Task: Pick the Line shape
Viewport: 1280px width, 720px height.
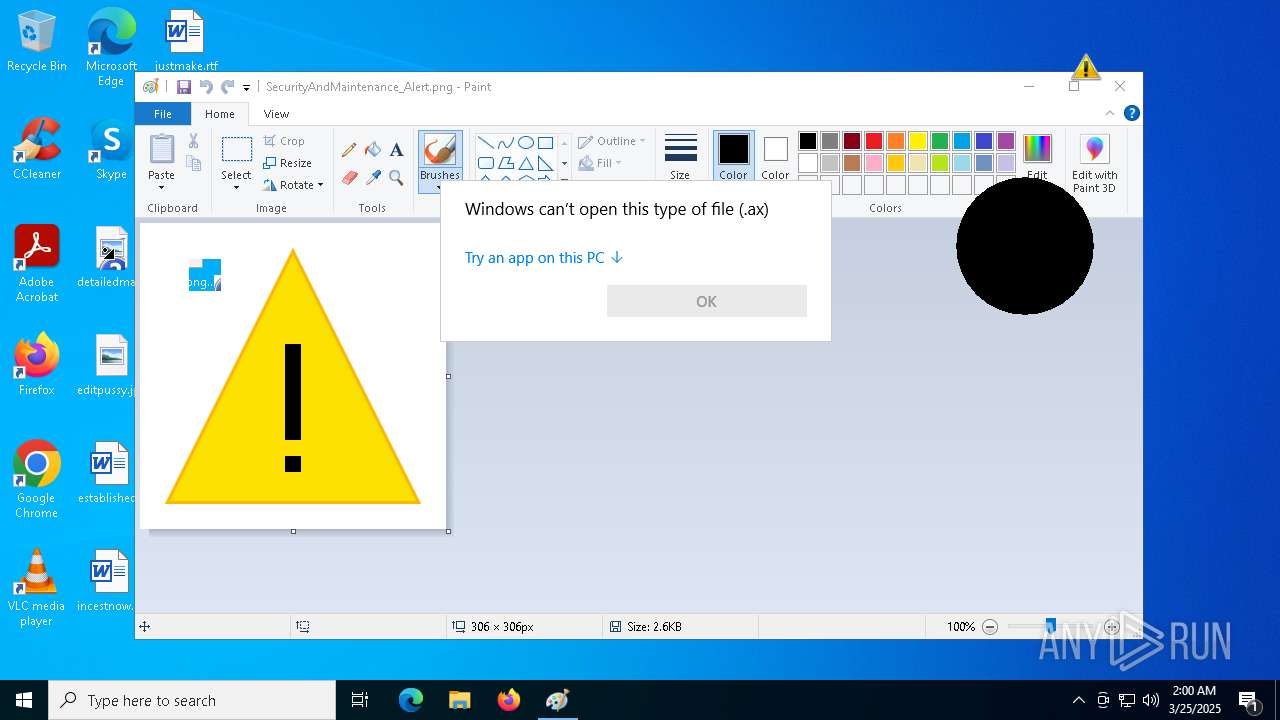Action: pyautogui.click(x=485, y=143)
